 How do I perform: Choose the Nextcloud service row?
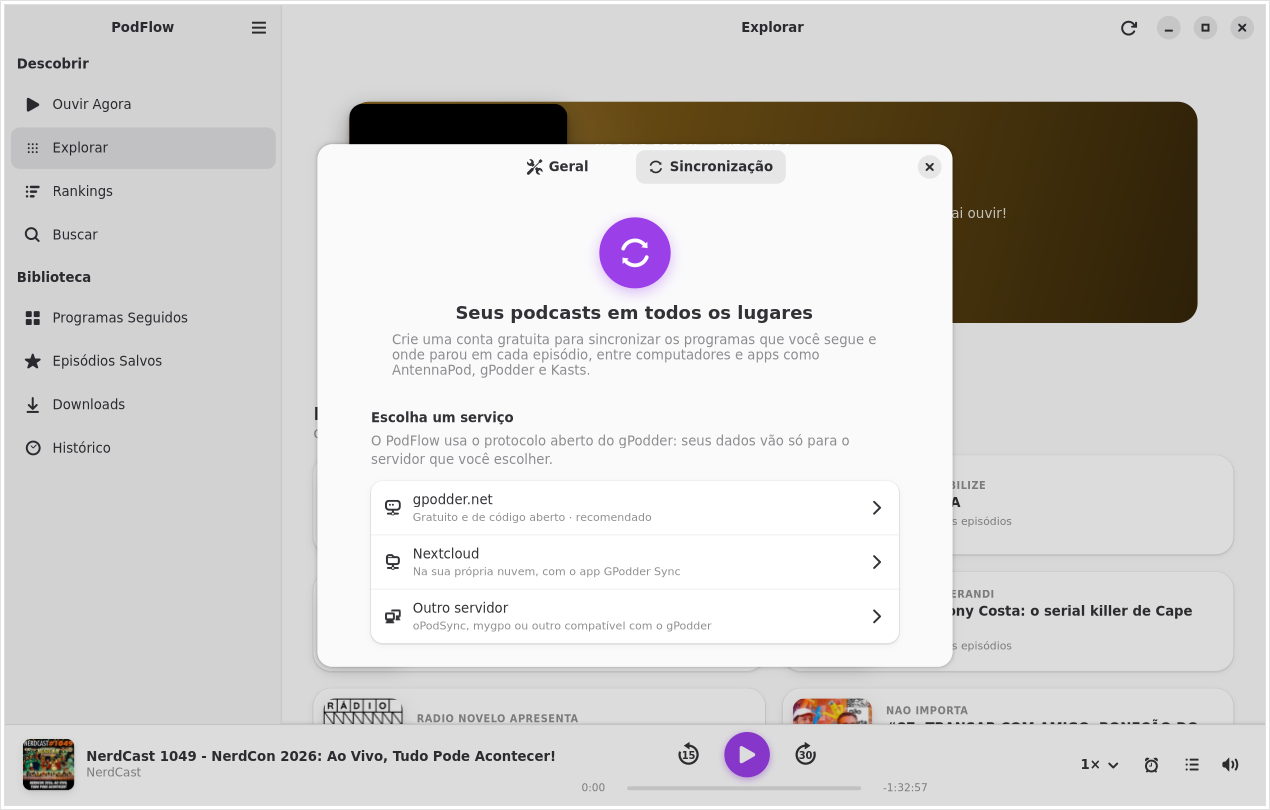635,562
